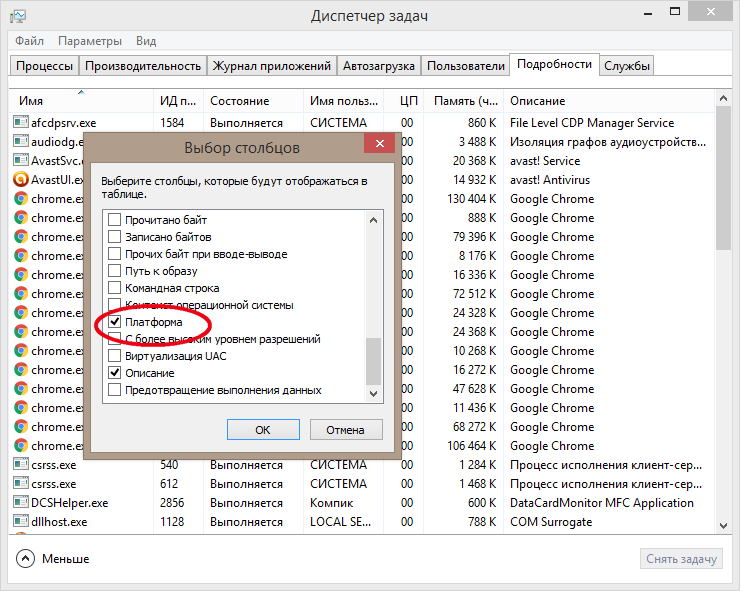Click the Chrome icon in the 72 512 K row

21,293
